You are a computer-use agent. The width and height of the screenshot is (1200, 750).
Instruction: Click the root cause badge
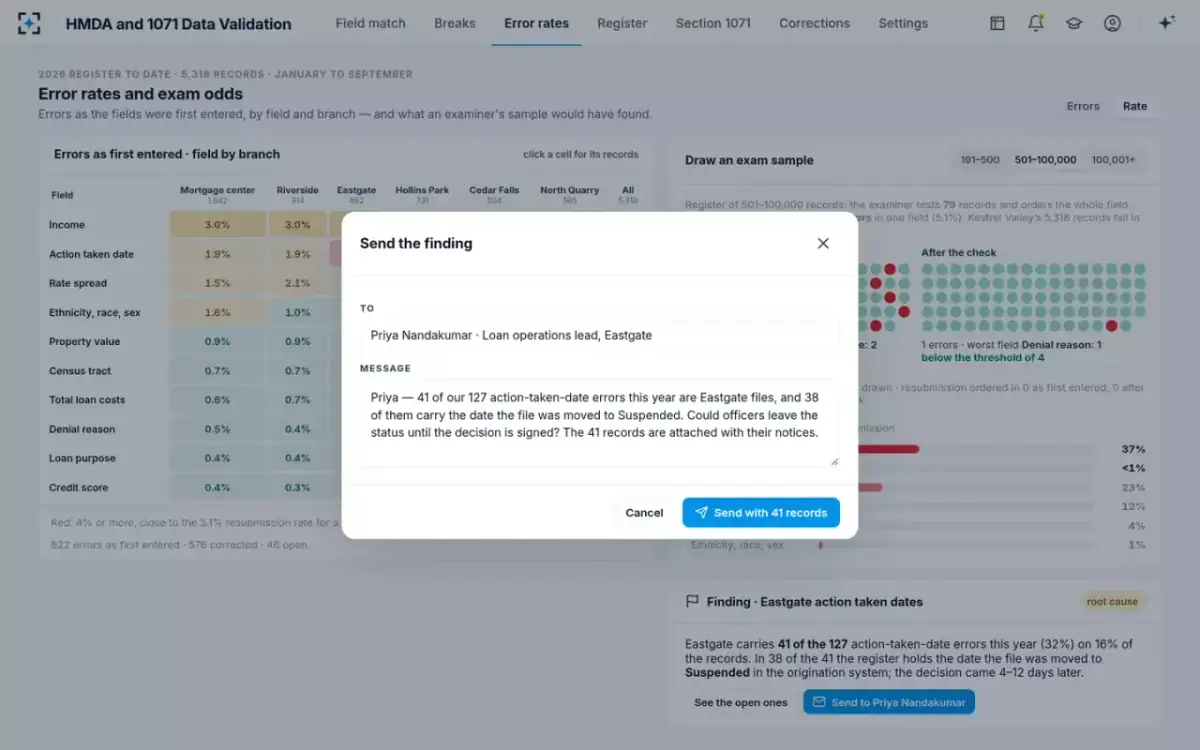[1113, 602]
